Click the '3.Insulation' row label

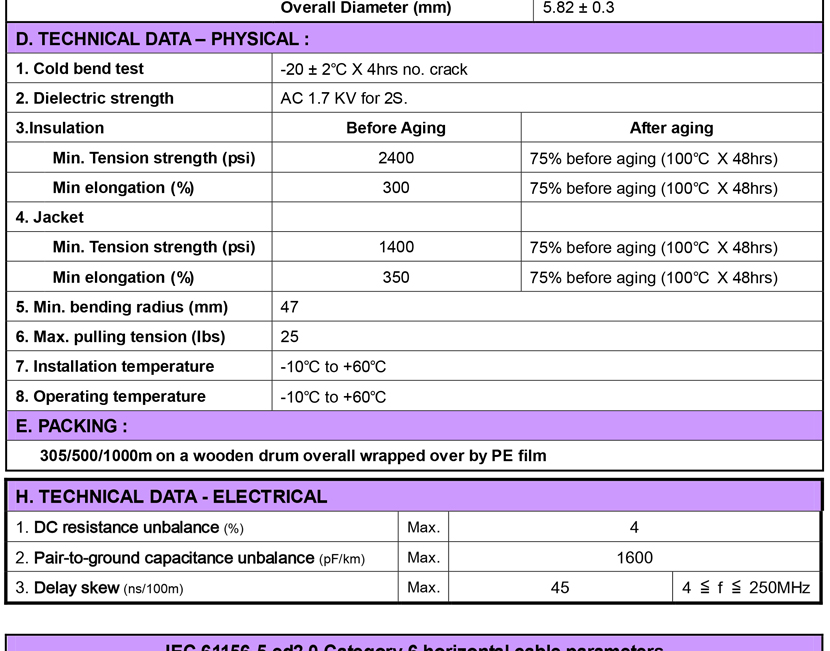[x=60, y=128]
